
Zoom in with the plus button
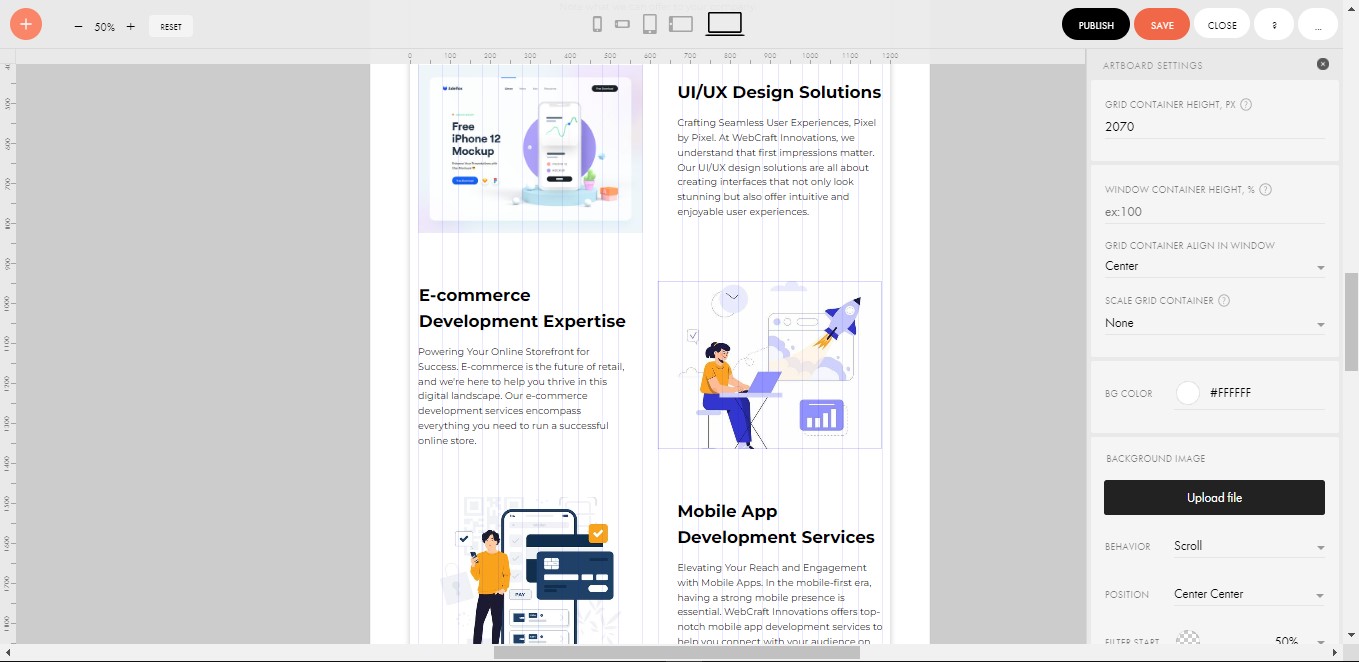tap(130, 26)
